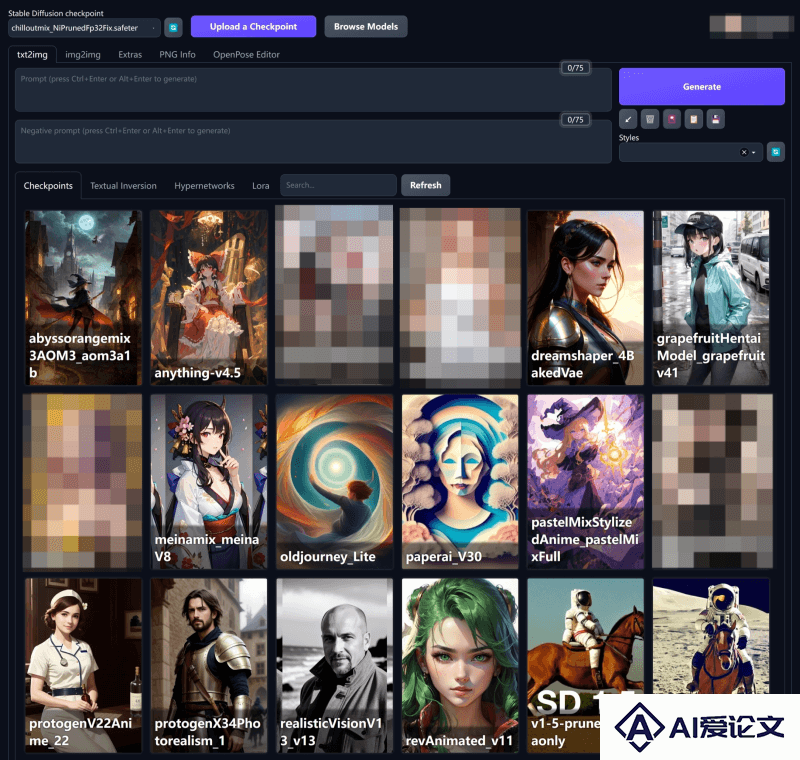The width and height of the screenshot is (800, 760).
Task: Click the Generate button
Action: coord(702,87)
